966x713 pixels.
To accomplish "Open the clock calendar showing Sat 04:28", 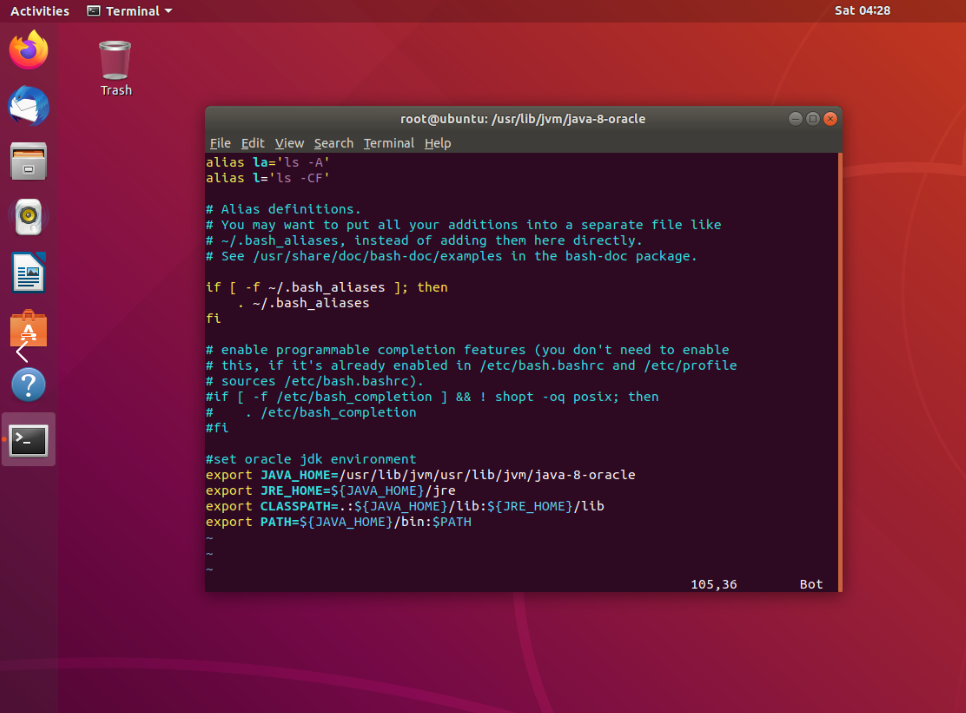I will click(x=862, y=11).
